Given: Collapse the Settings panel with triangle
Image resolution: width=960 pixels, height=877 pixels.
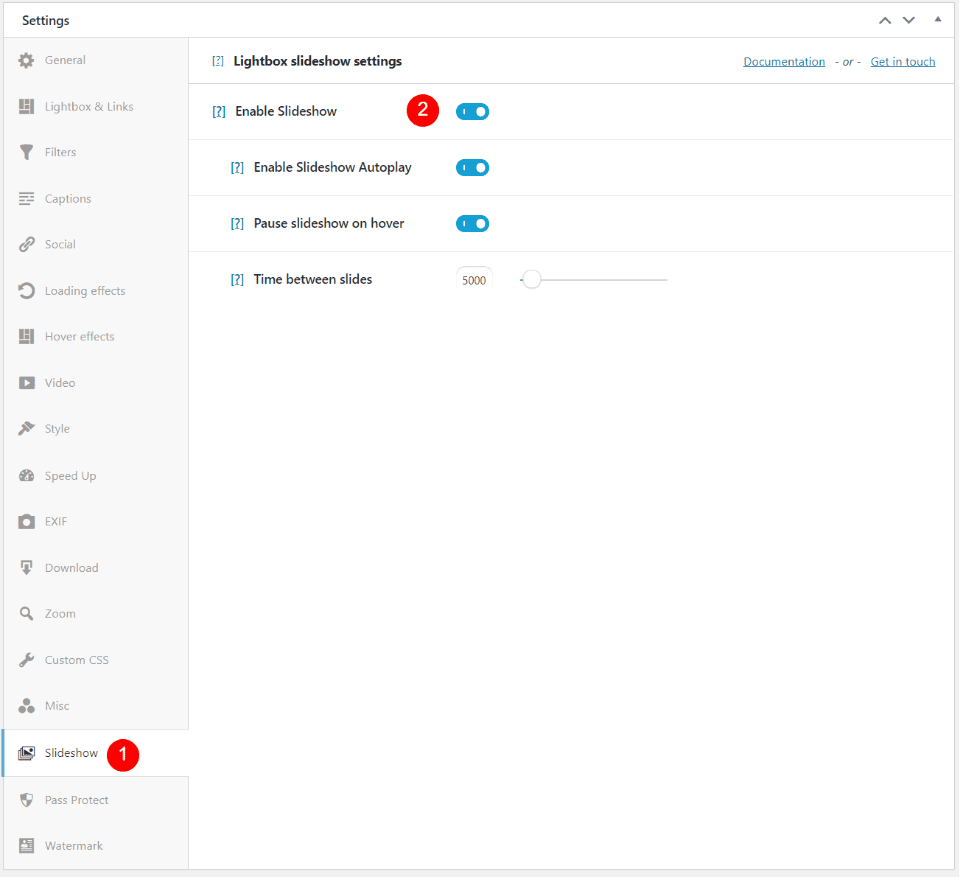Looking at the screenshot, I should coord(937,20).
